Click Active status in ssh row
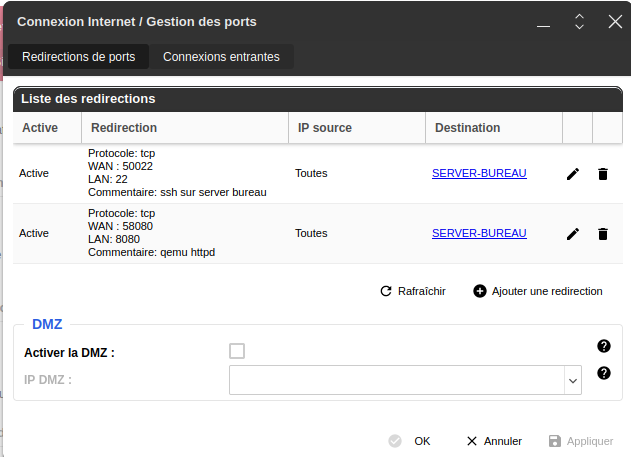This screenshot has width=631, height=457. (33, 173)
